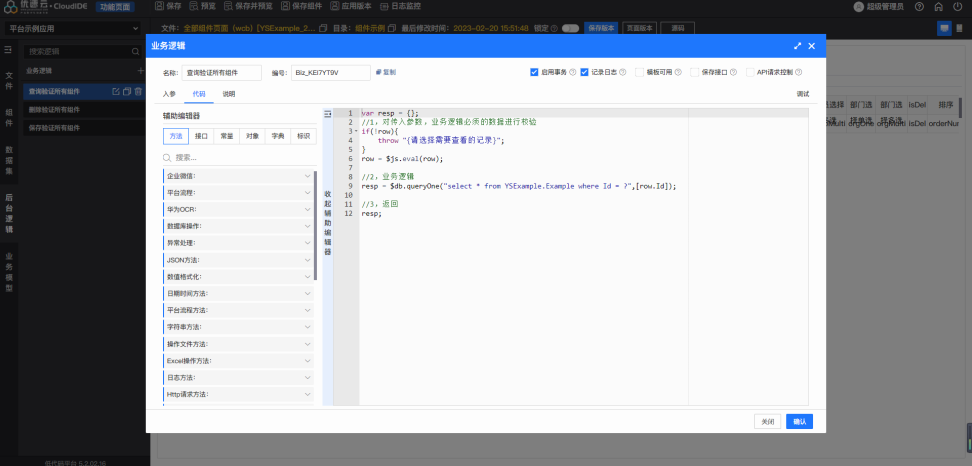The width and height of the screenshot is (972, 466).
Task: Click 关闭 close button in dialog footer
Action: click(767, 421)
